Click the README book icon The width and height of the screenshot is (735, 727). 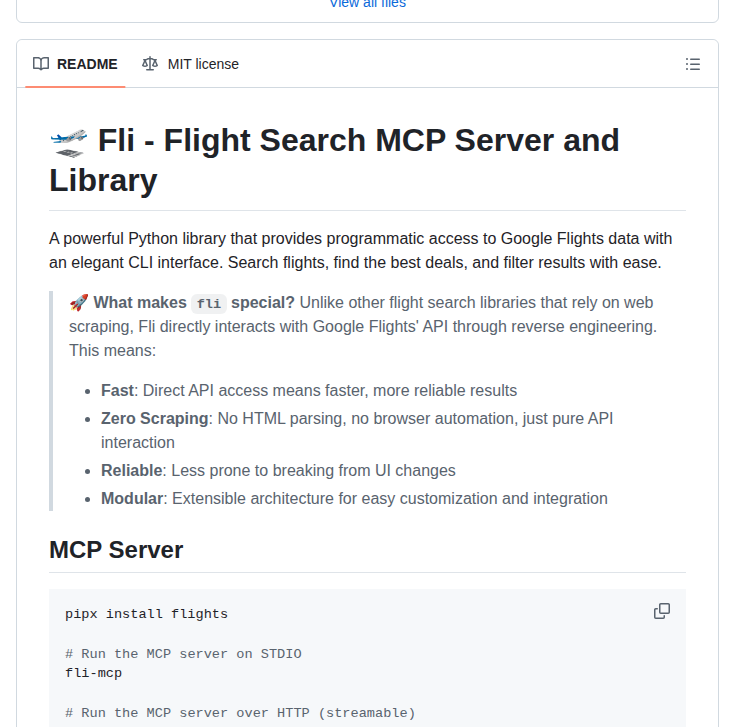tap(41, 64)
